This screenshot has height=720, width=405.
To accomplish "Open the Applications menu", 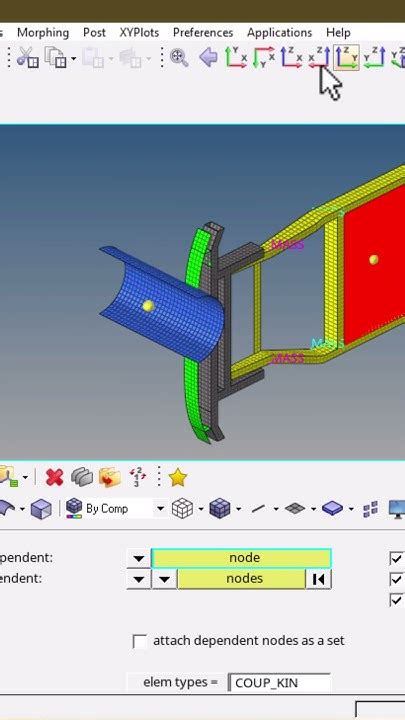I will [279, 33].
